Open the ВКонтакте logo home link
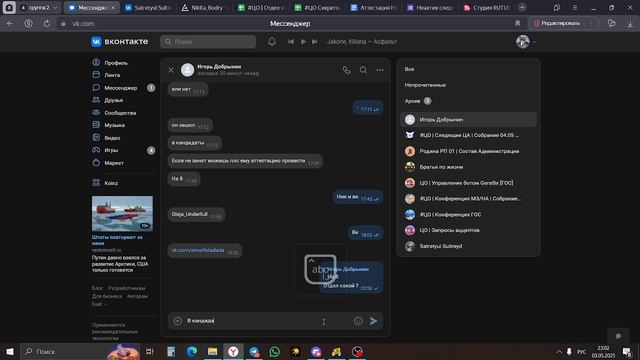640x360 pixels. 120,42
